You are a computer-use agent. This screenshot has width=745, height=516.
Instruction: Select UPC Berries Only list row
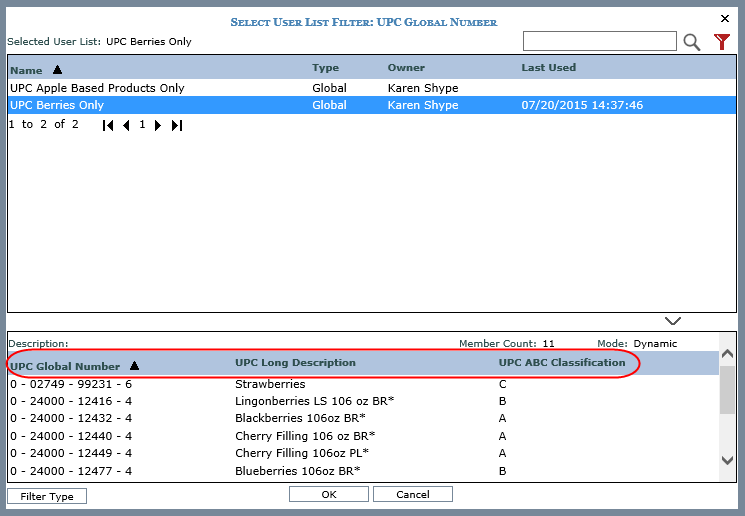coord(372,105)
